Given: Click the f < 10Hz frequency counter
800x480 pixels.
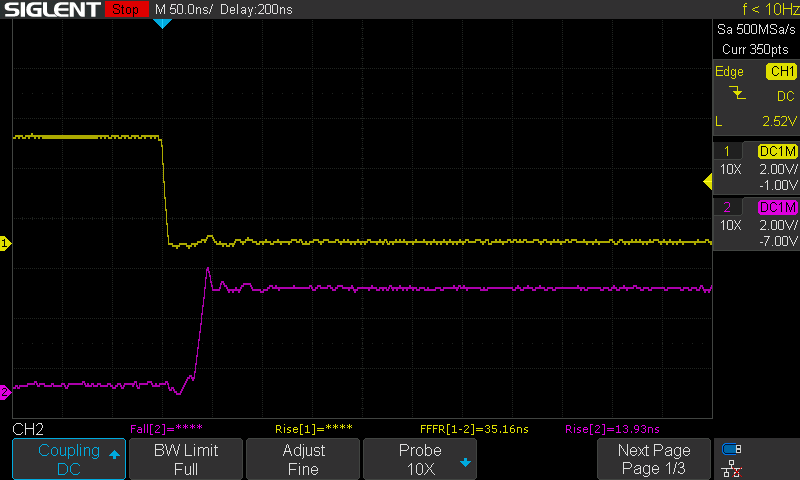Looking at the screenshot, I should click(770, 9).
